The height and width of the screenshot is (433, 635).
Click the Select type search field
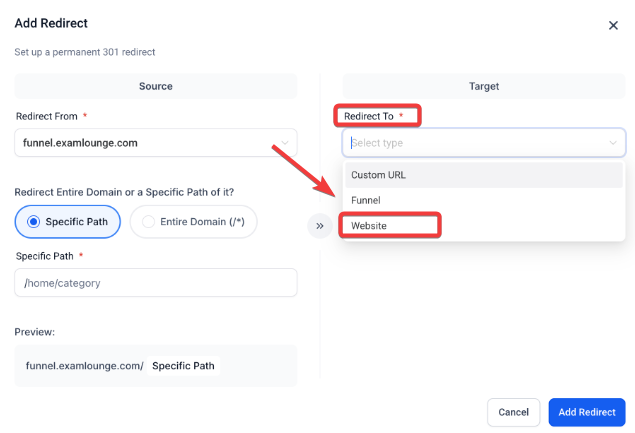[x=470, y=143]
